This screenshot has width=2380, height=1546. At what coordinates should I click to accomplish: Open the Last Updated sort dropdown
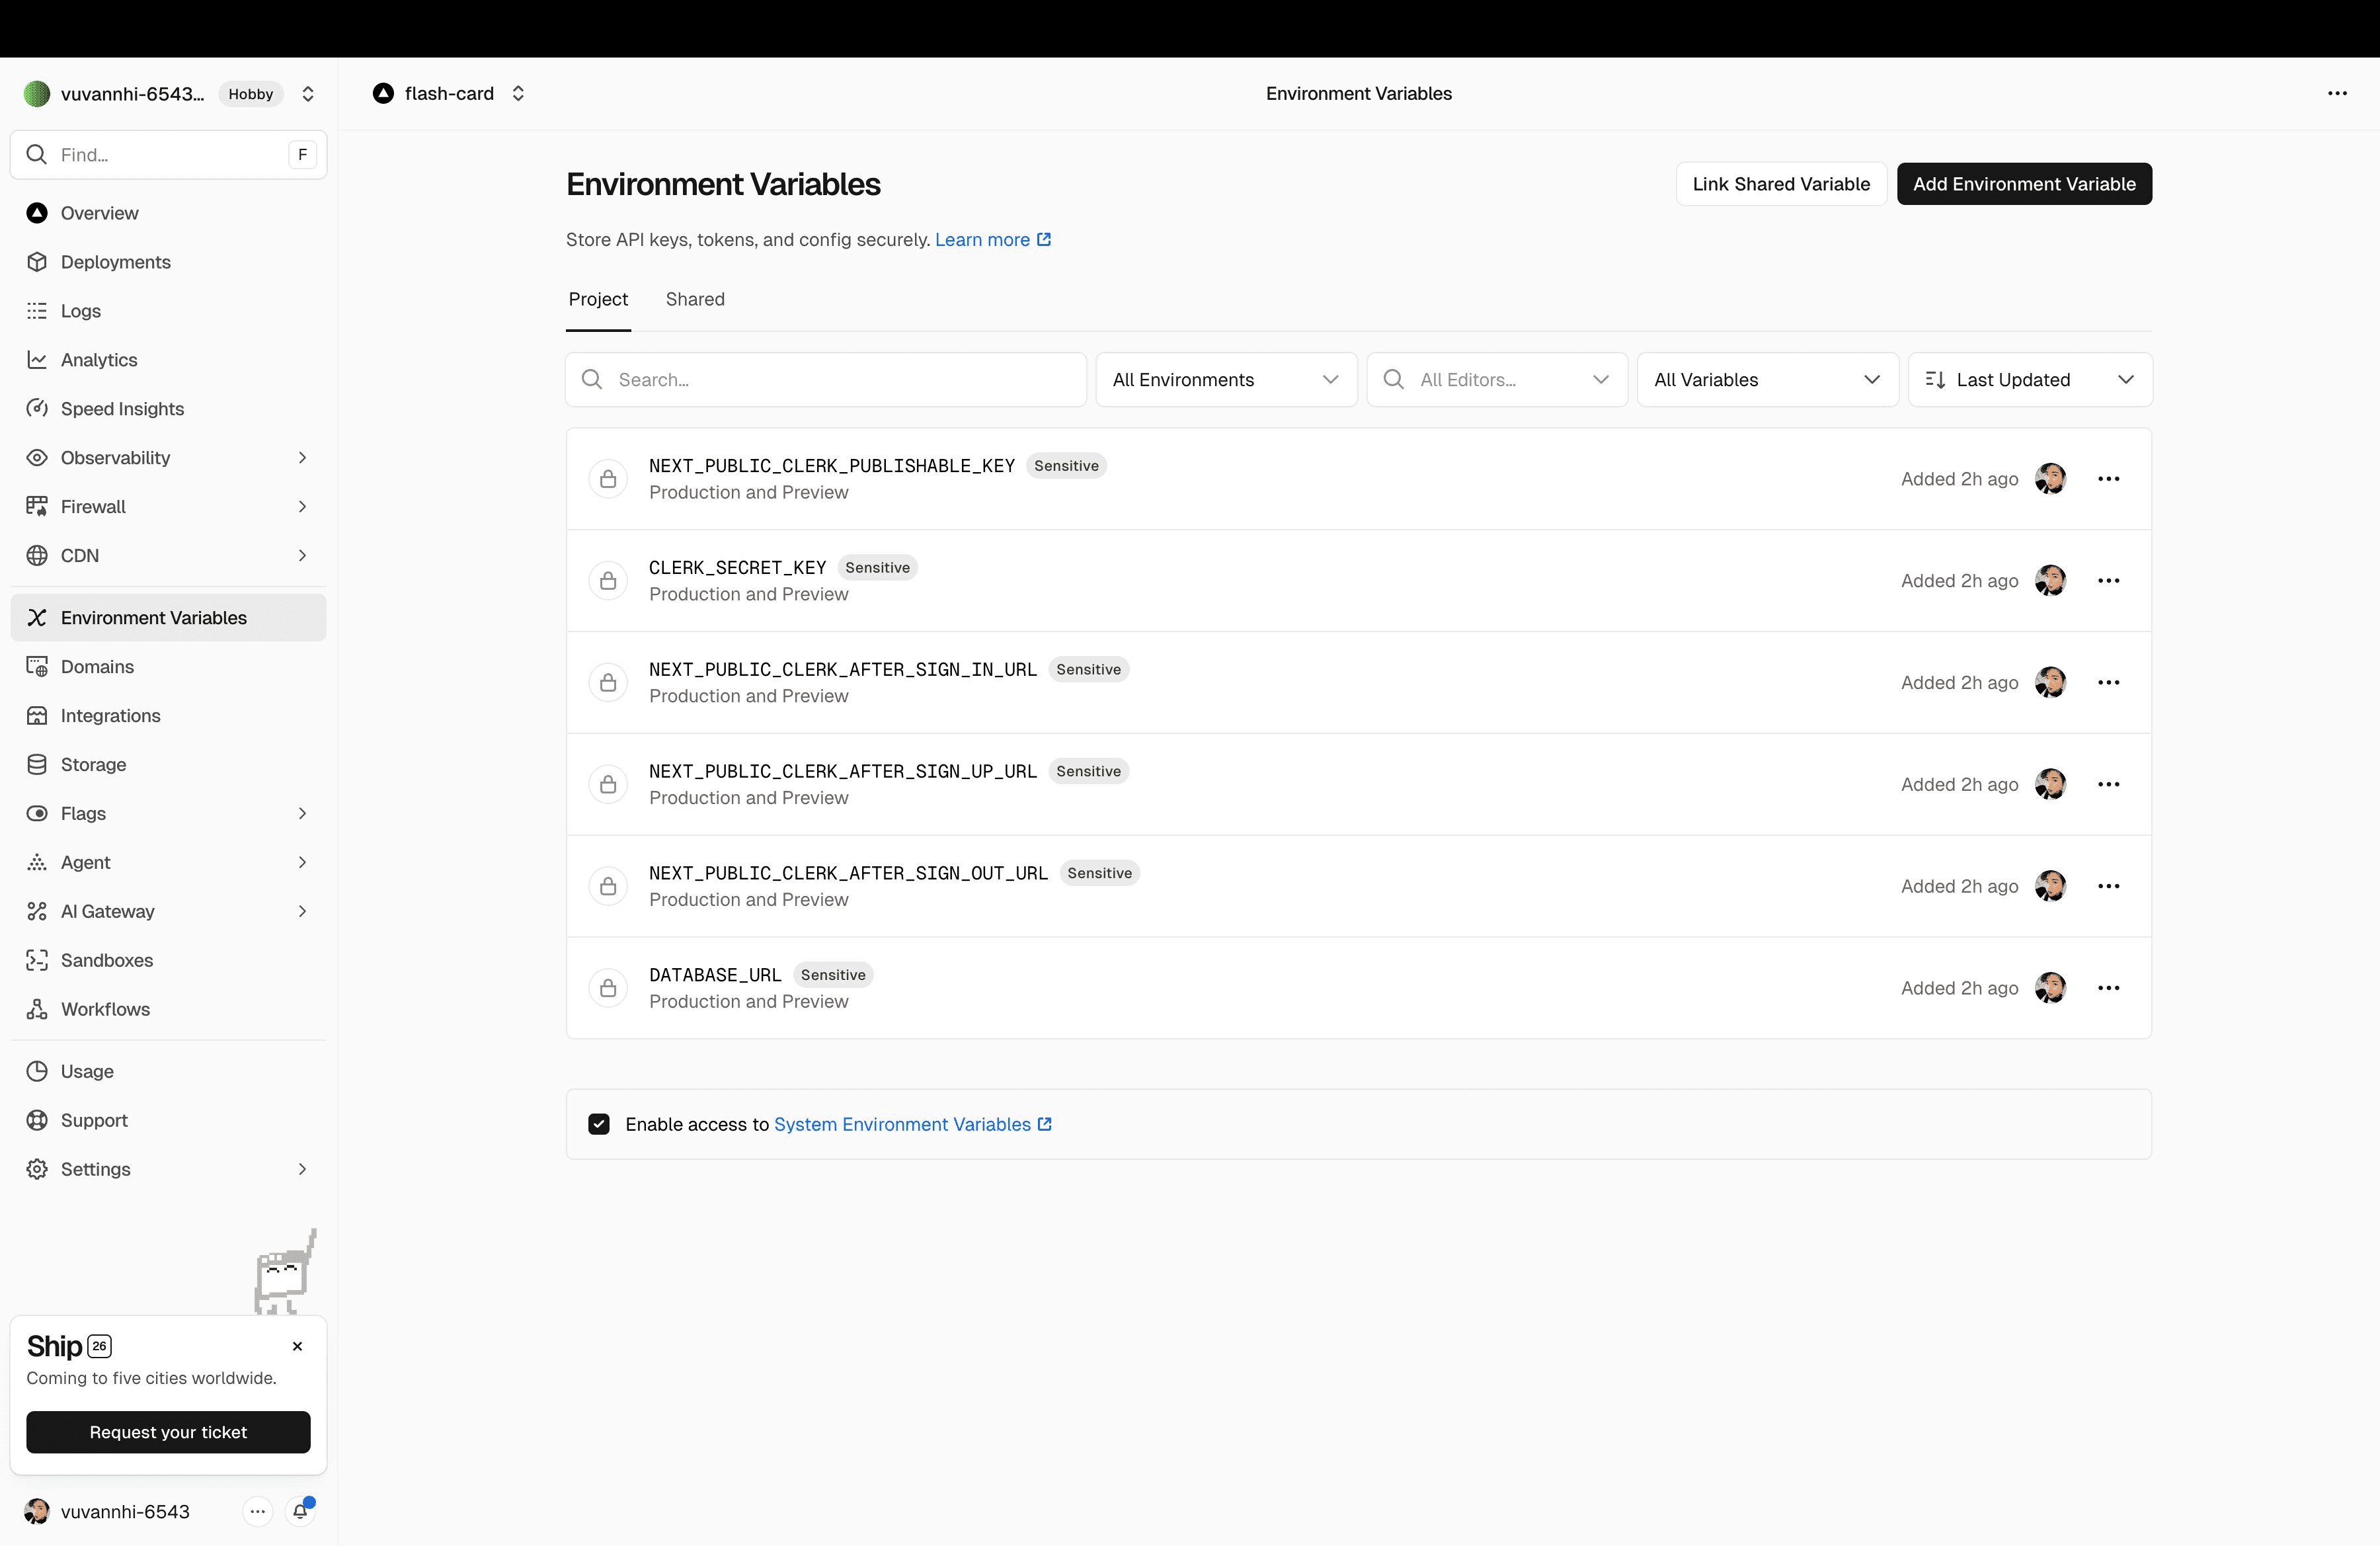tap(2030, 380)
